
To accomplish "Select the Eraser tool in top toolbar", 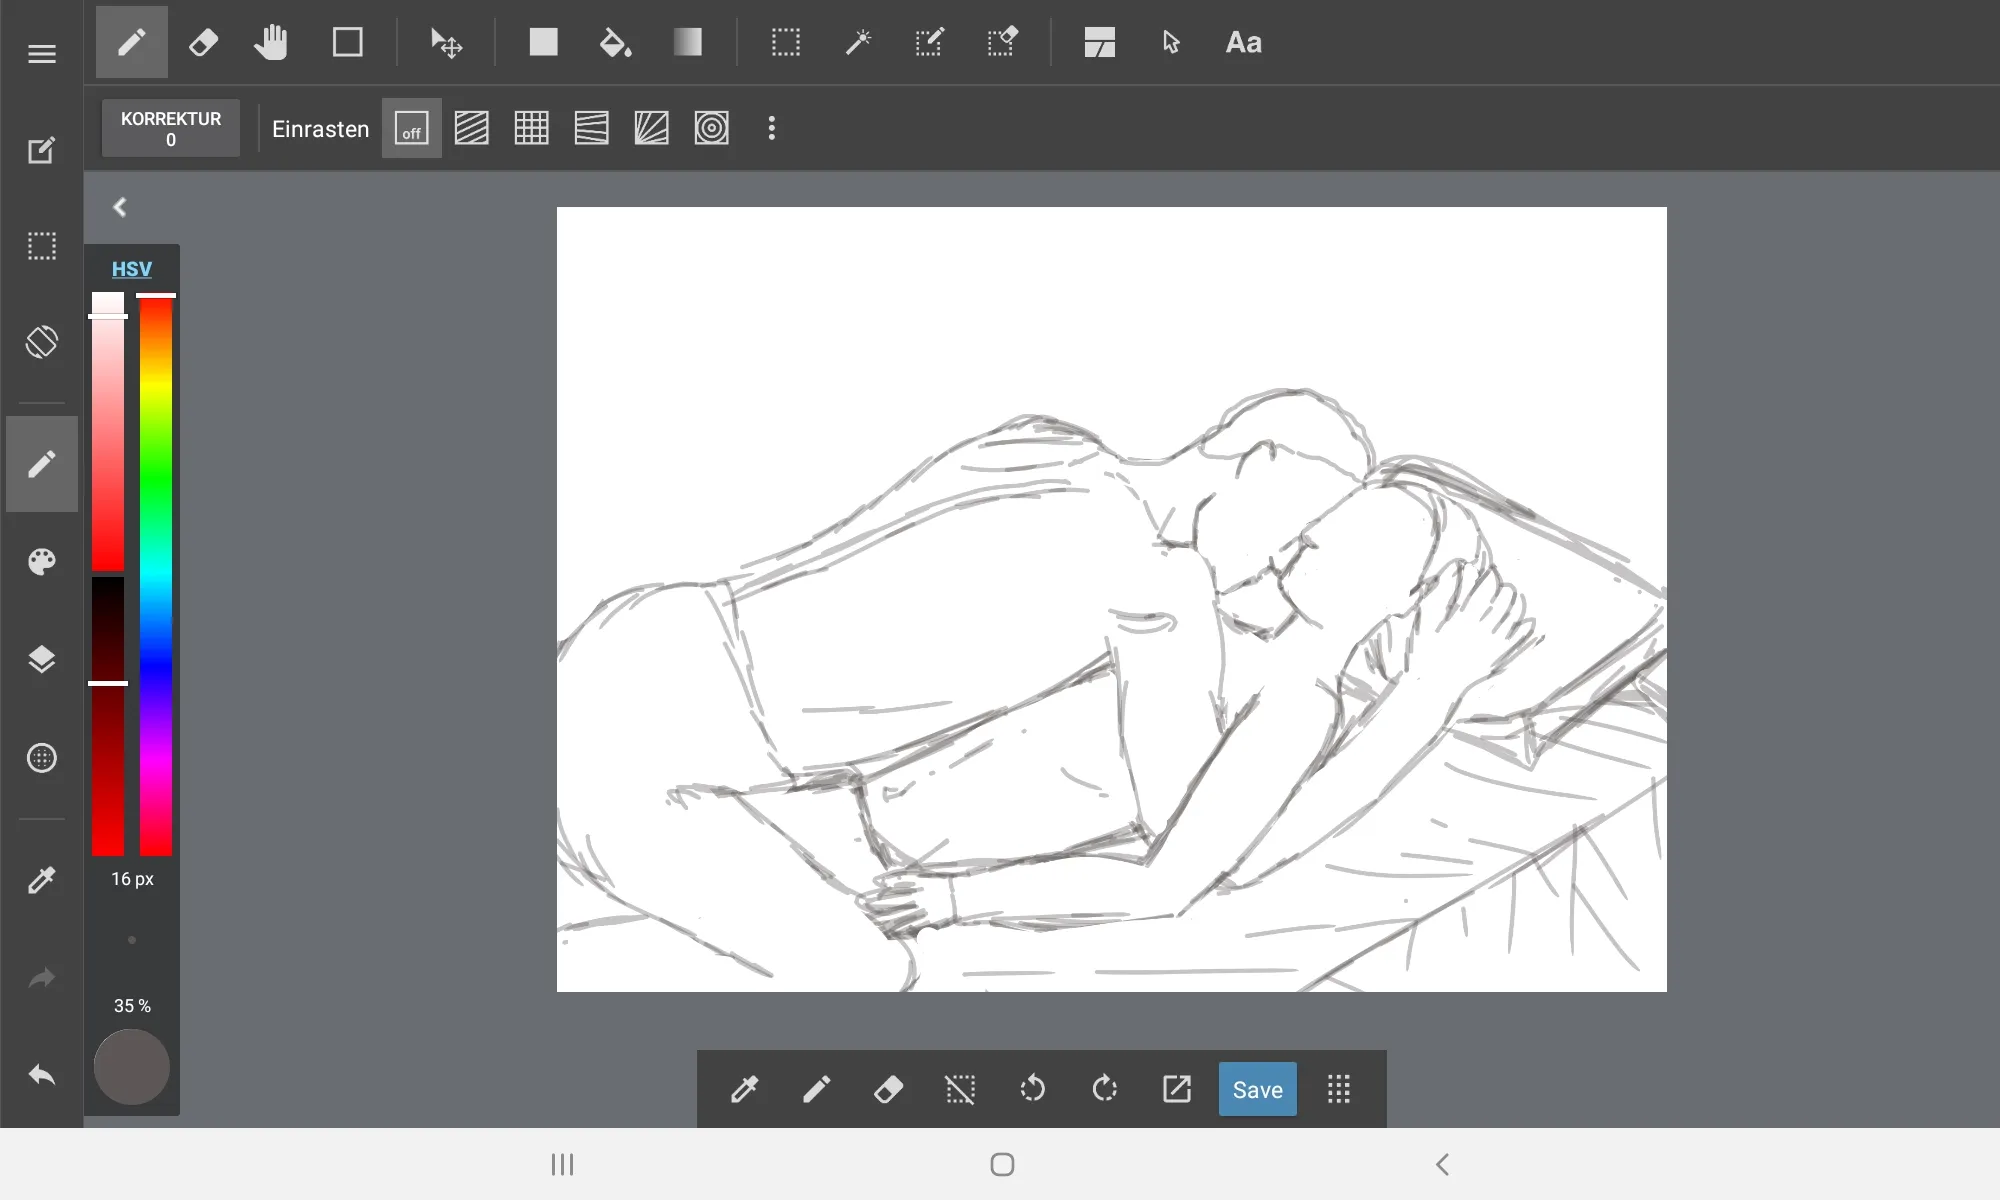I will [203, 42].
